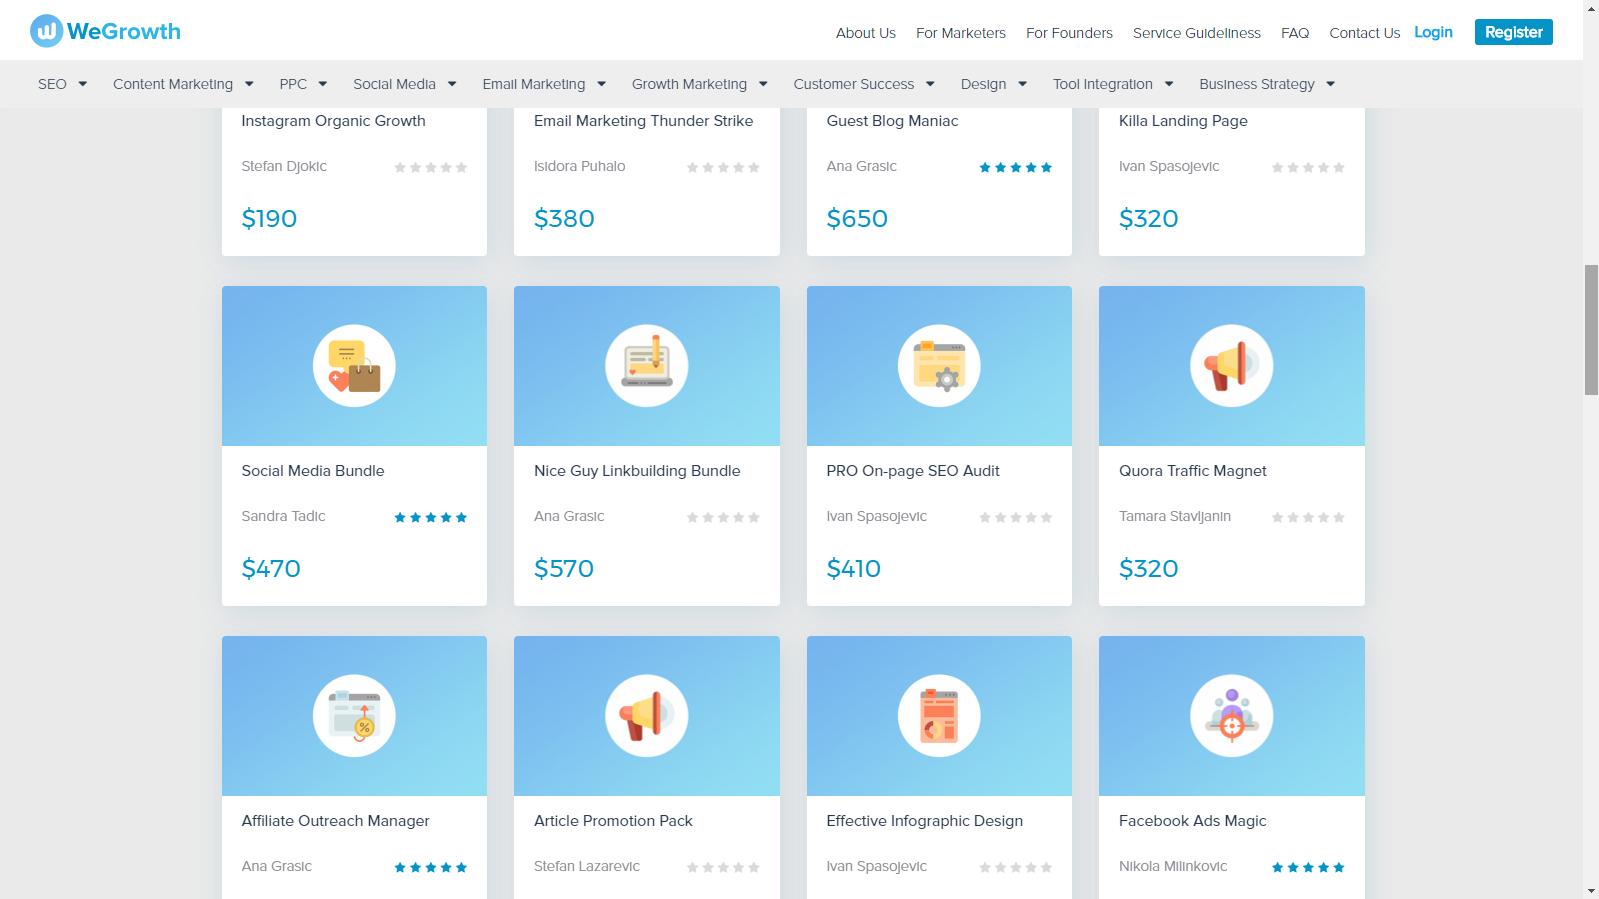This screenshot has height=899, width=1599.
Task: Click star rating for Quora Traffic Magnet
Action: pos(1308,517)
